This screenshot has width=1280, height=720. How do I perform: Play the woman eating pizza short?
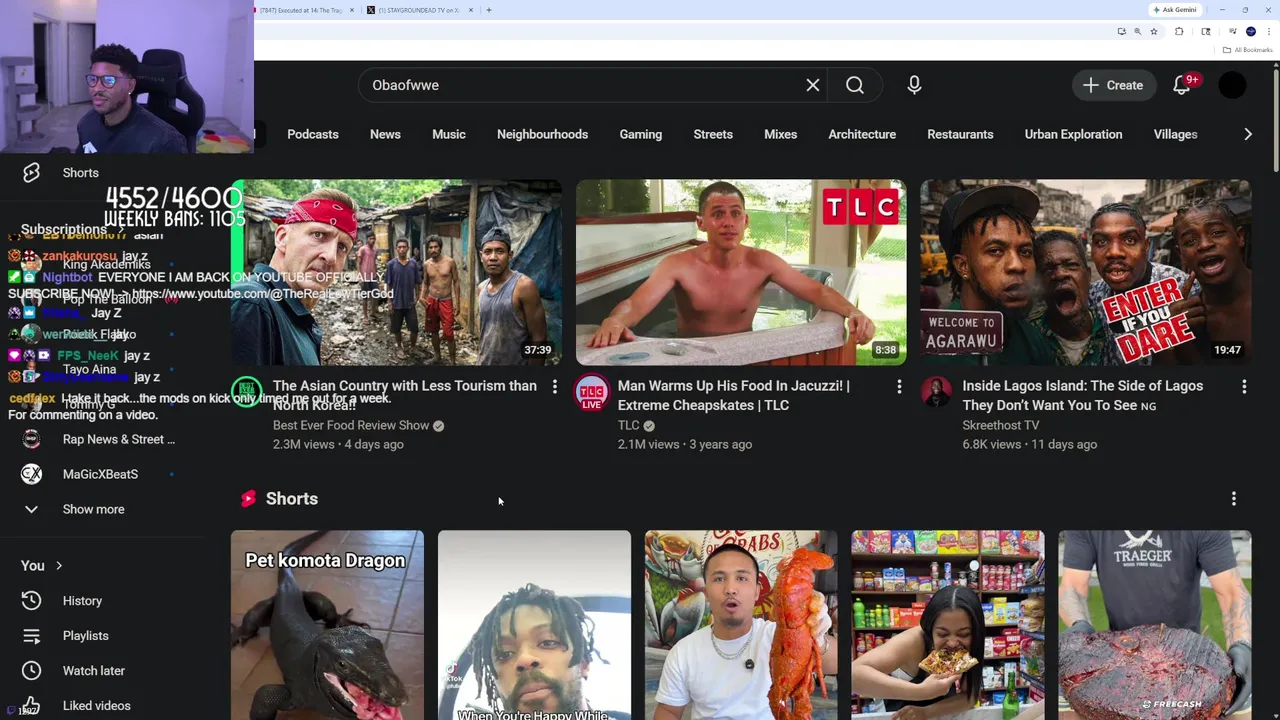pyautogui.click(x=948, y=625)
